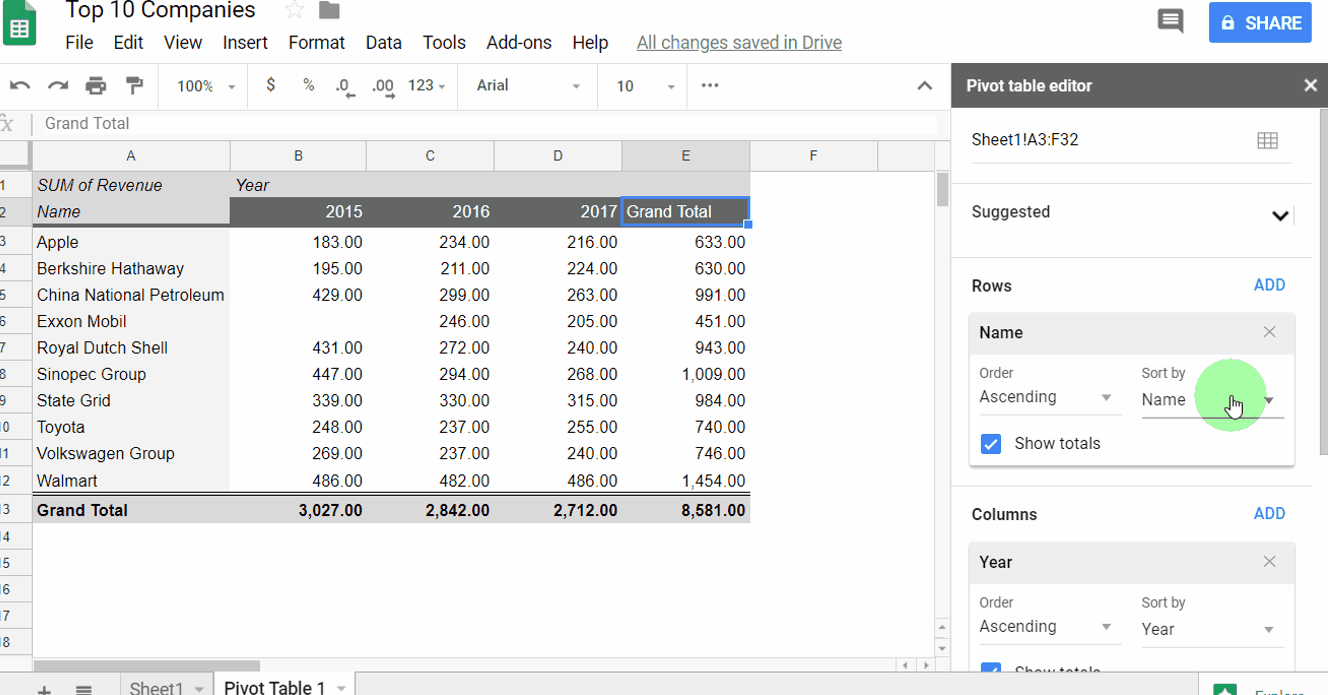Decrease decimal places icon
Image resolution: width=1328 pixels, height=695 pixels.
[x=345, y=86]
